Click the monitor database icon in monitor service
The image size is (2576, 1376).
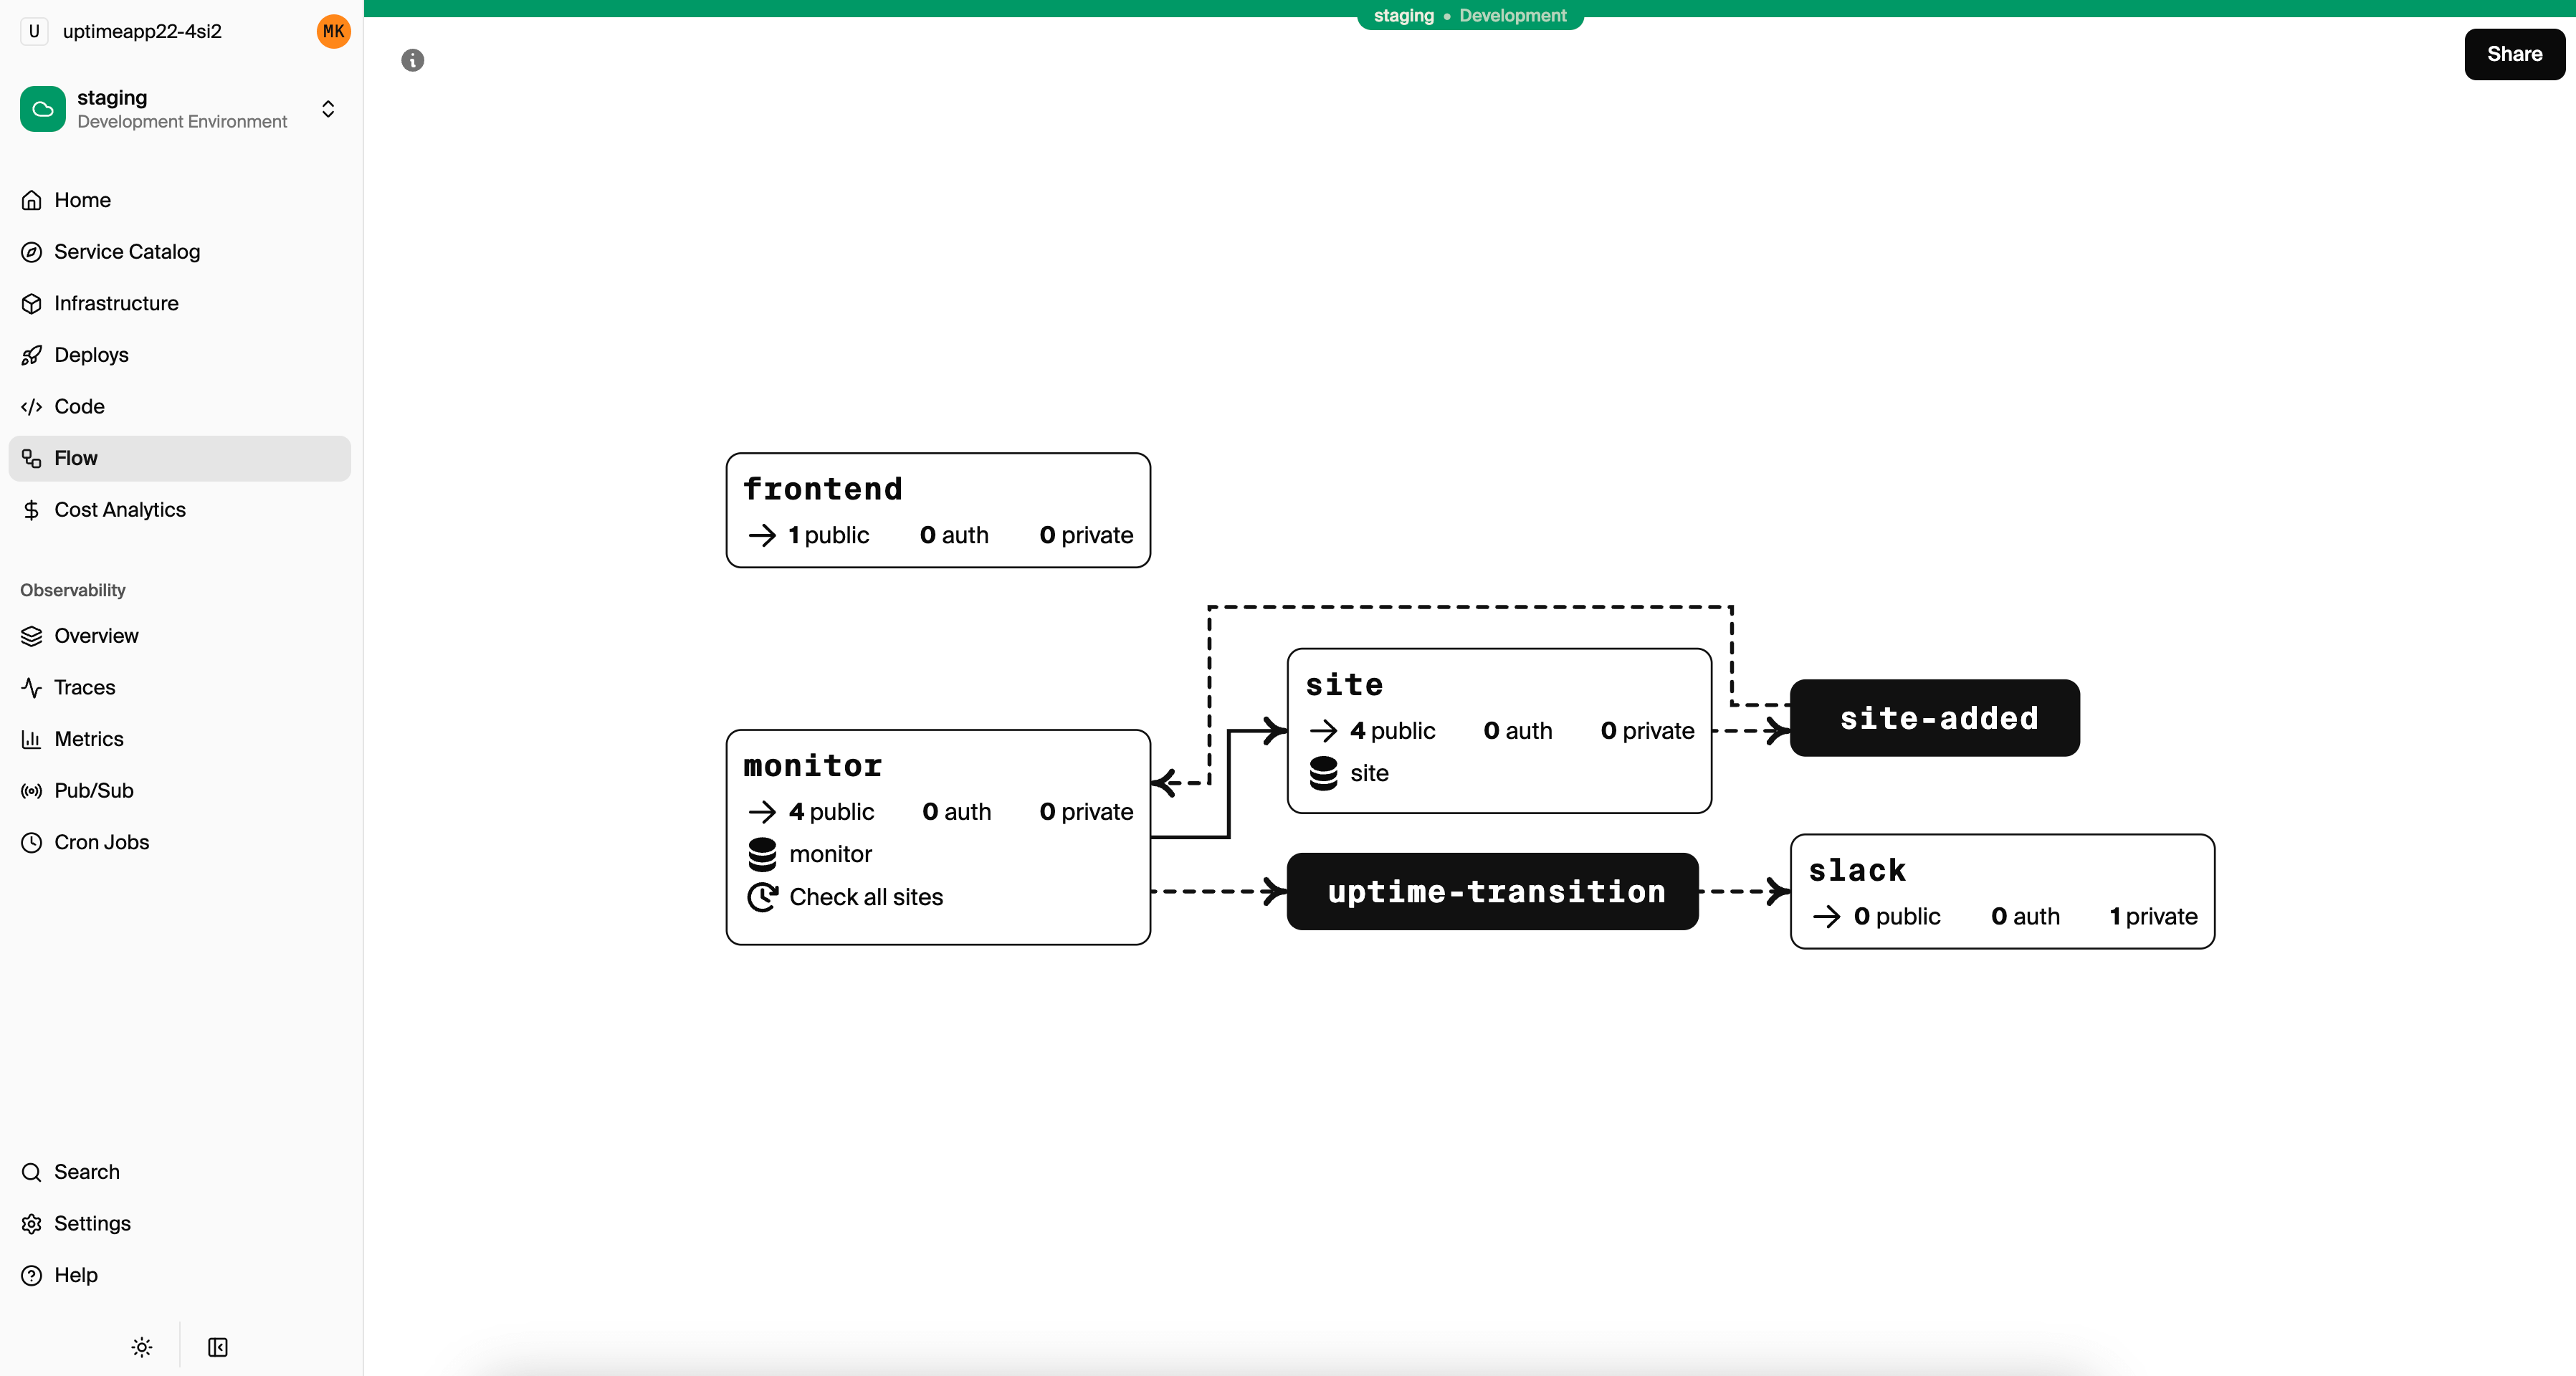pos(762,854)
